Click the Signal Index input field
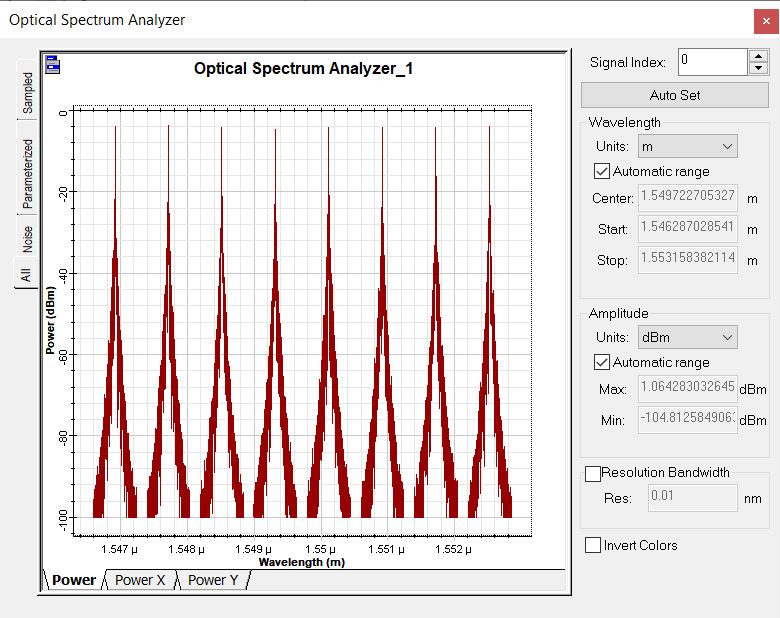Viewport: 780px width, 618px height. (712, 62)
